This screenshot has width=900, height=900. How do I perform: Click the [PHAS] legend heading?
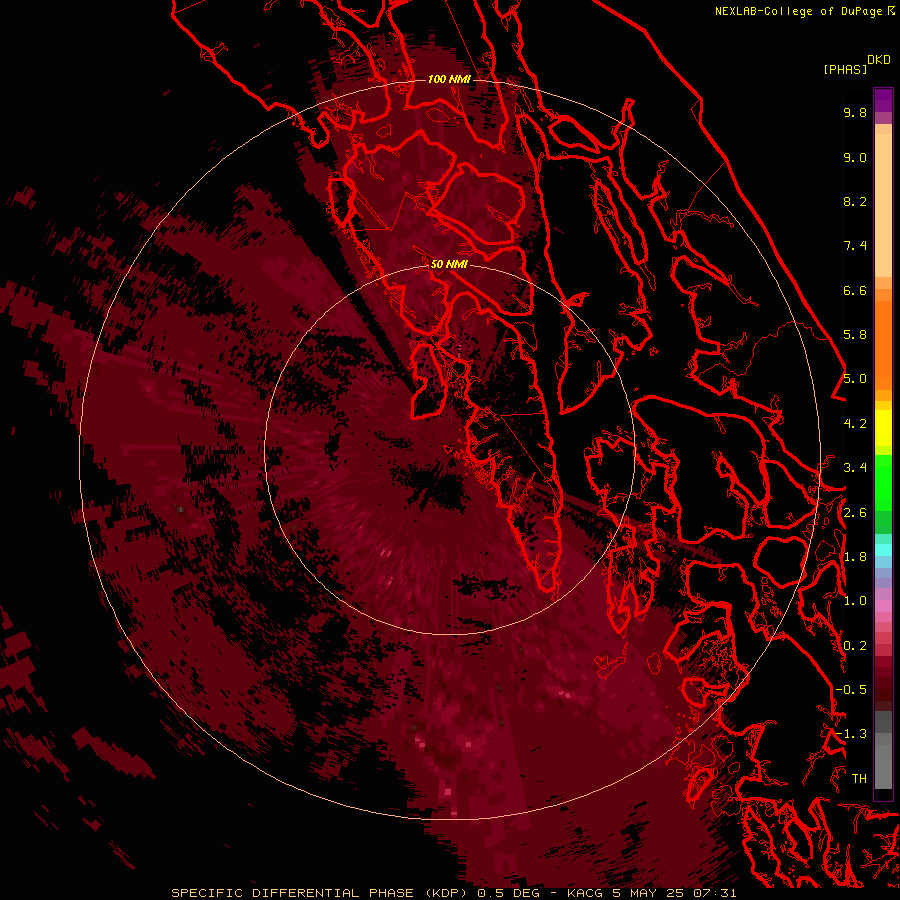(845, 69)
